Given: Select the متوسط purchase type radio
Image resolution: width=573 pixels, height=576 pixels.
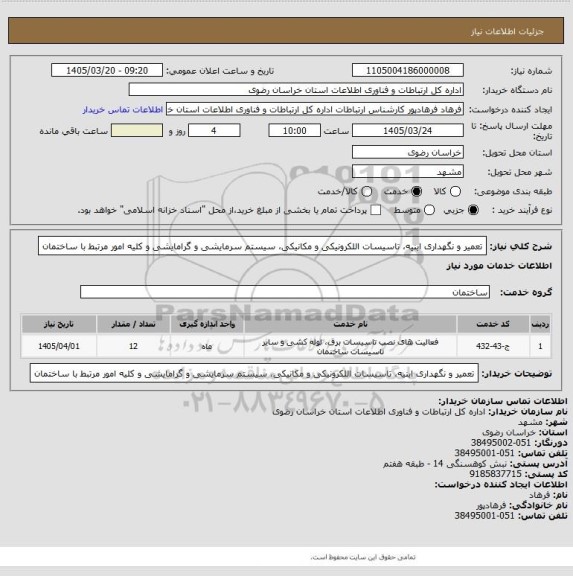Looking at the screenshot, I should pos(429,210).
